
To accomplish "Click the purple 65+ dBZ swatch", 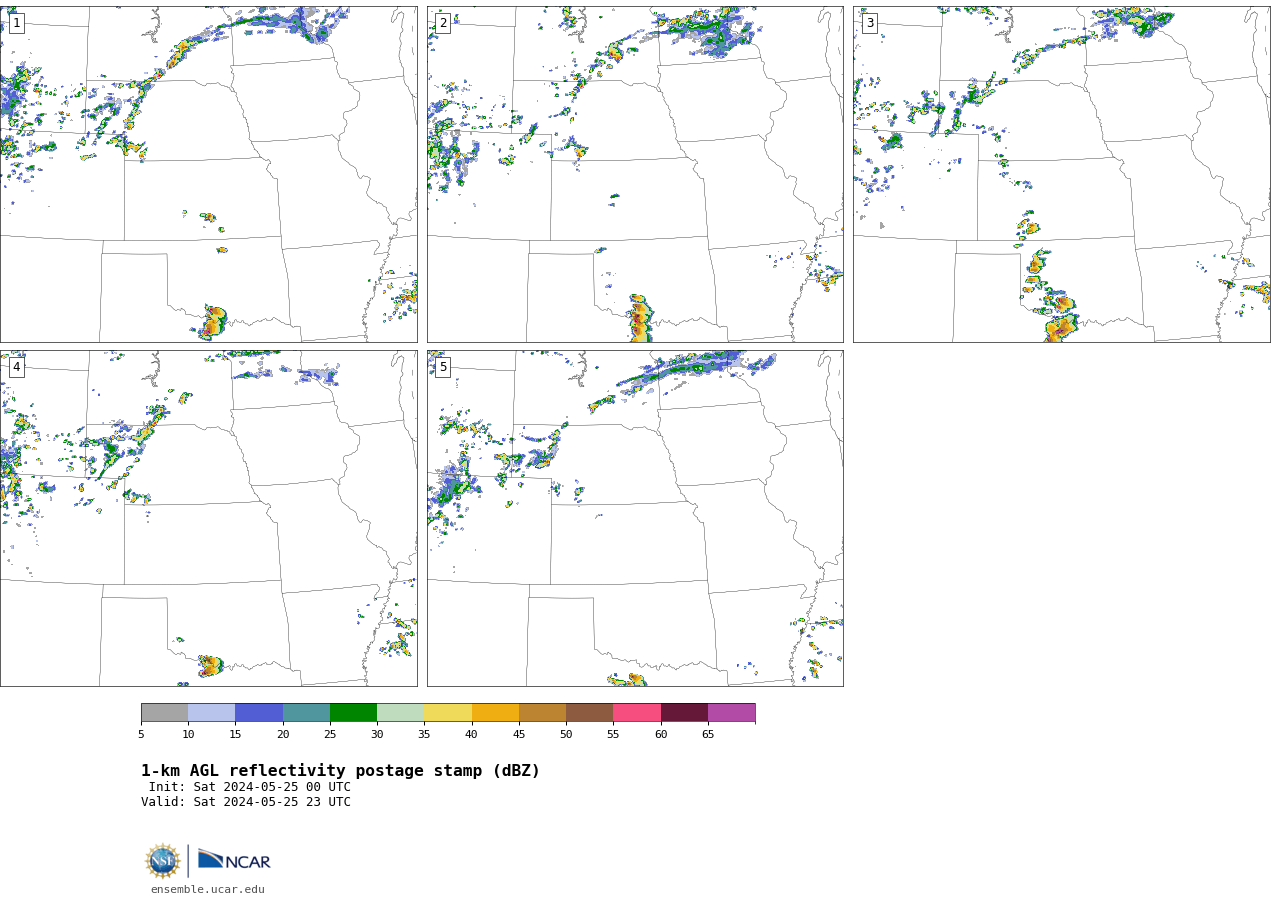I will pyautogui.click(x=731, y=713).
